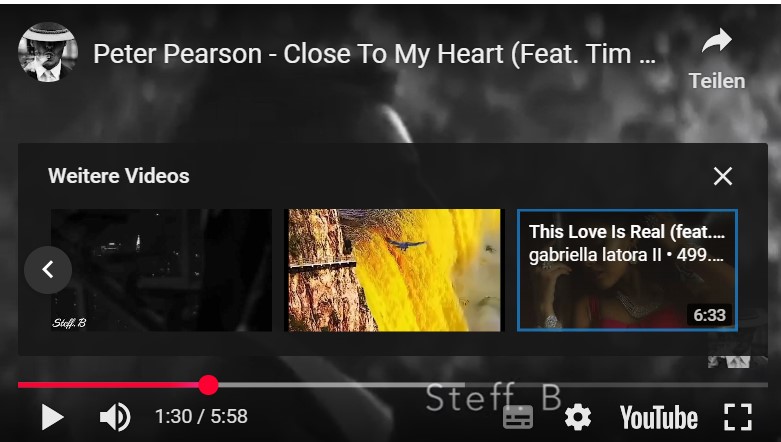The width and height of the screenshot is (781, 442).
Task: Click the 1:30 / 5:58 time display
Action: click(x=201, y=417)
